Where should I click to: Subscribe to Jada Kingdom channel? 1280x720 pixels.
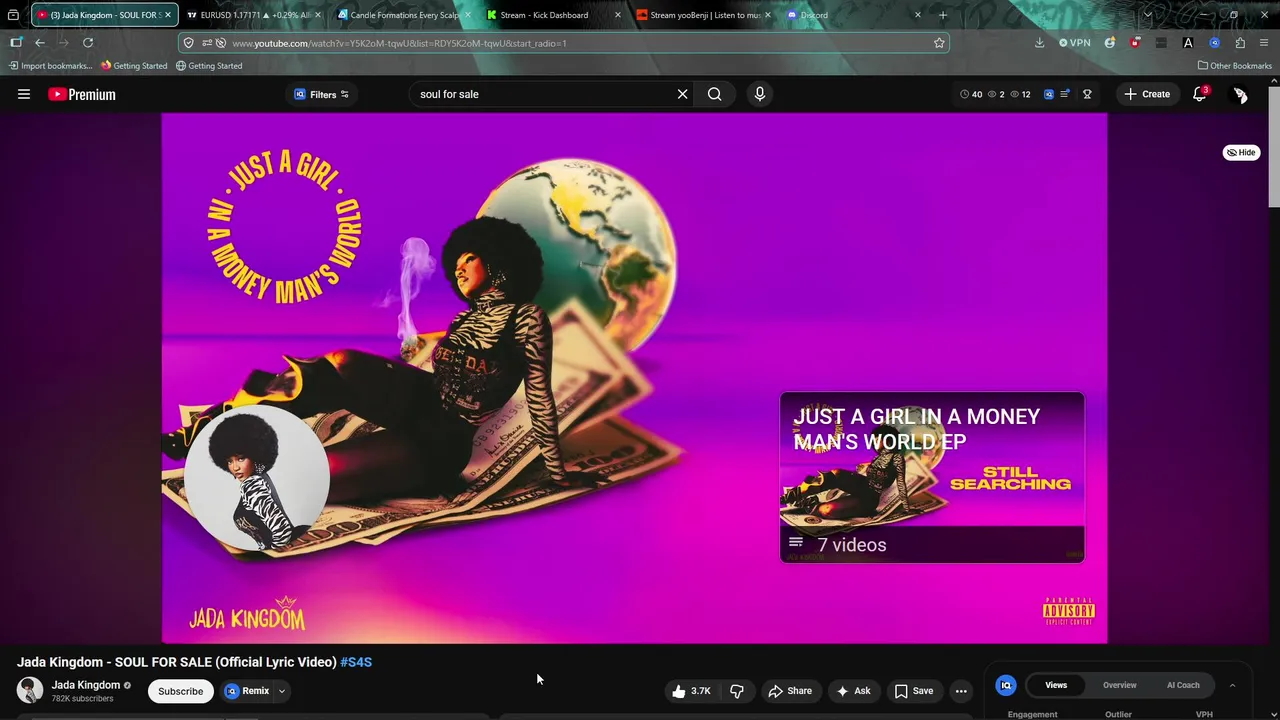(x=180, y=691)
